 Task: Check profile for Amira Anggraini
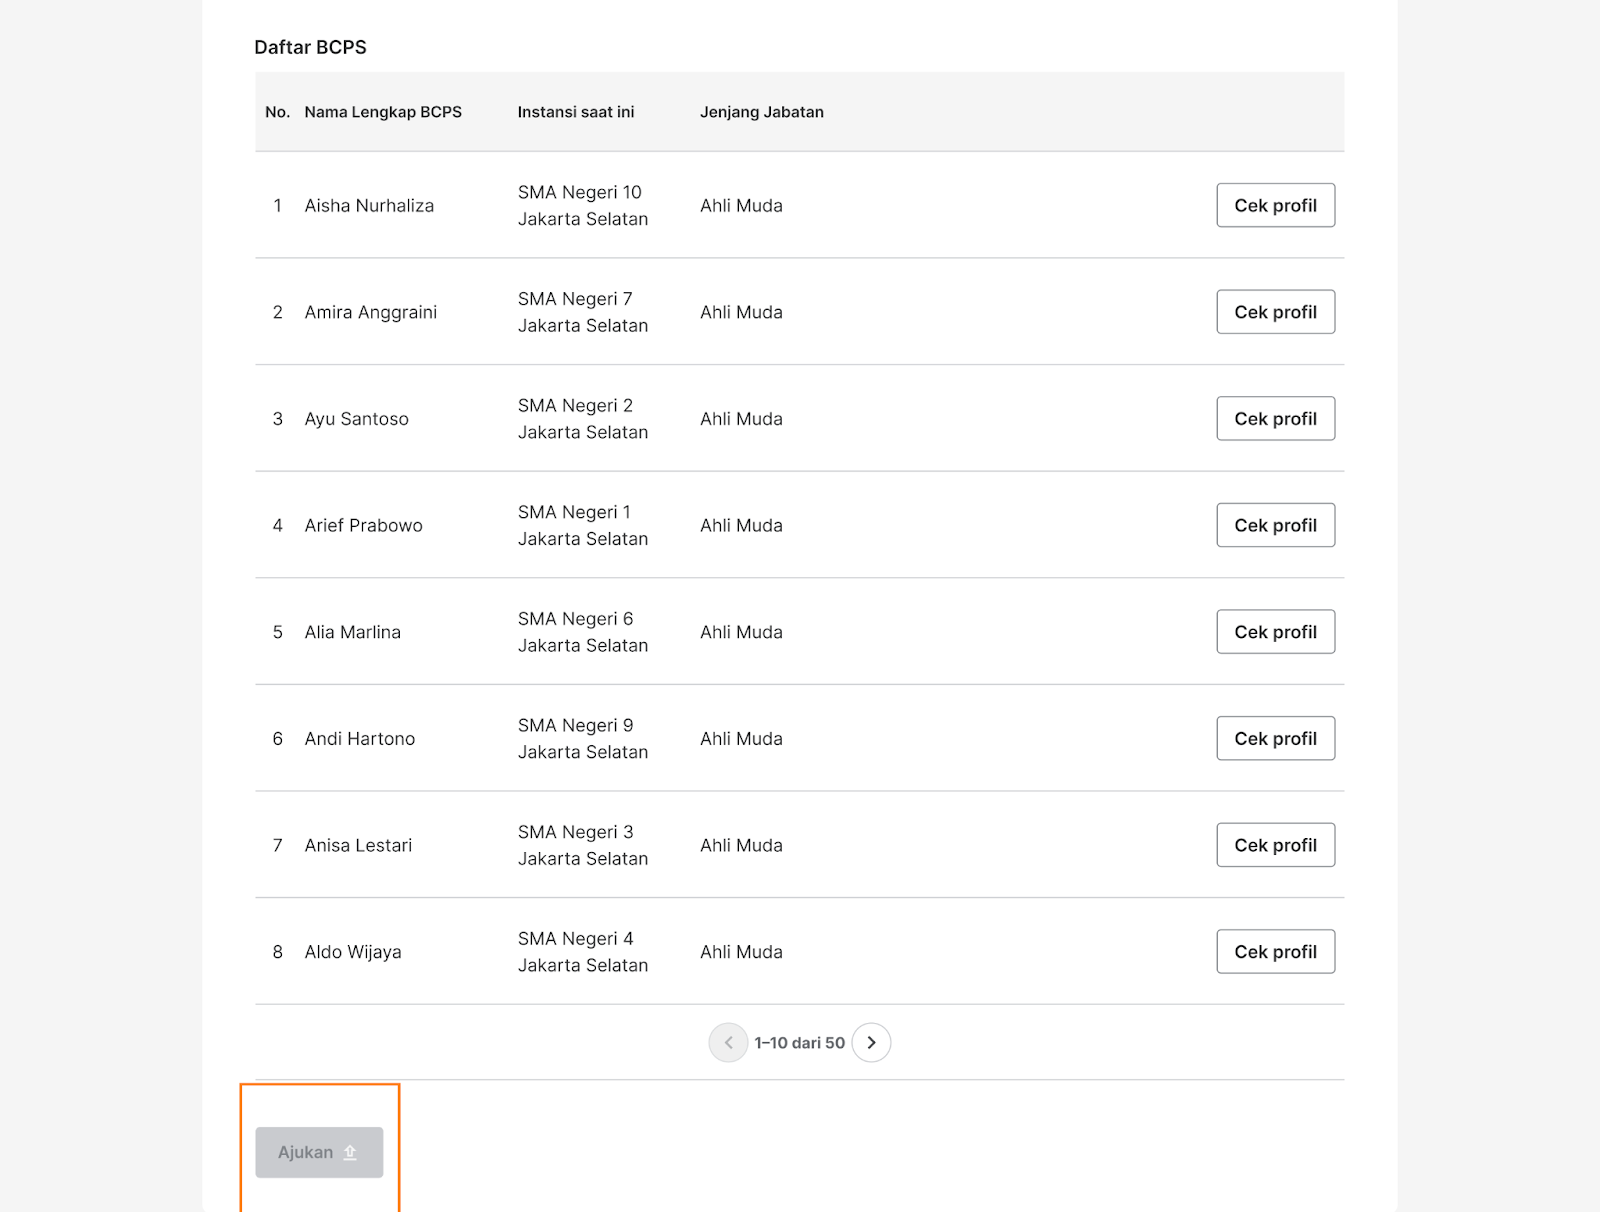1275,312
